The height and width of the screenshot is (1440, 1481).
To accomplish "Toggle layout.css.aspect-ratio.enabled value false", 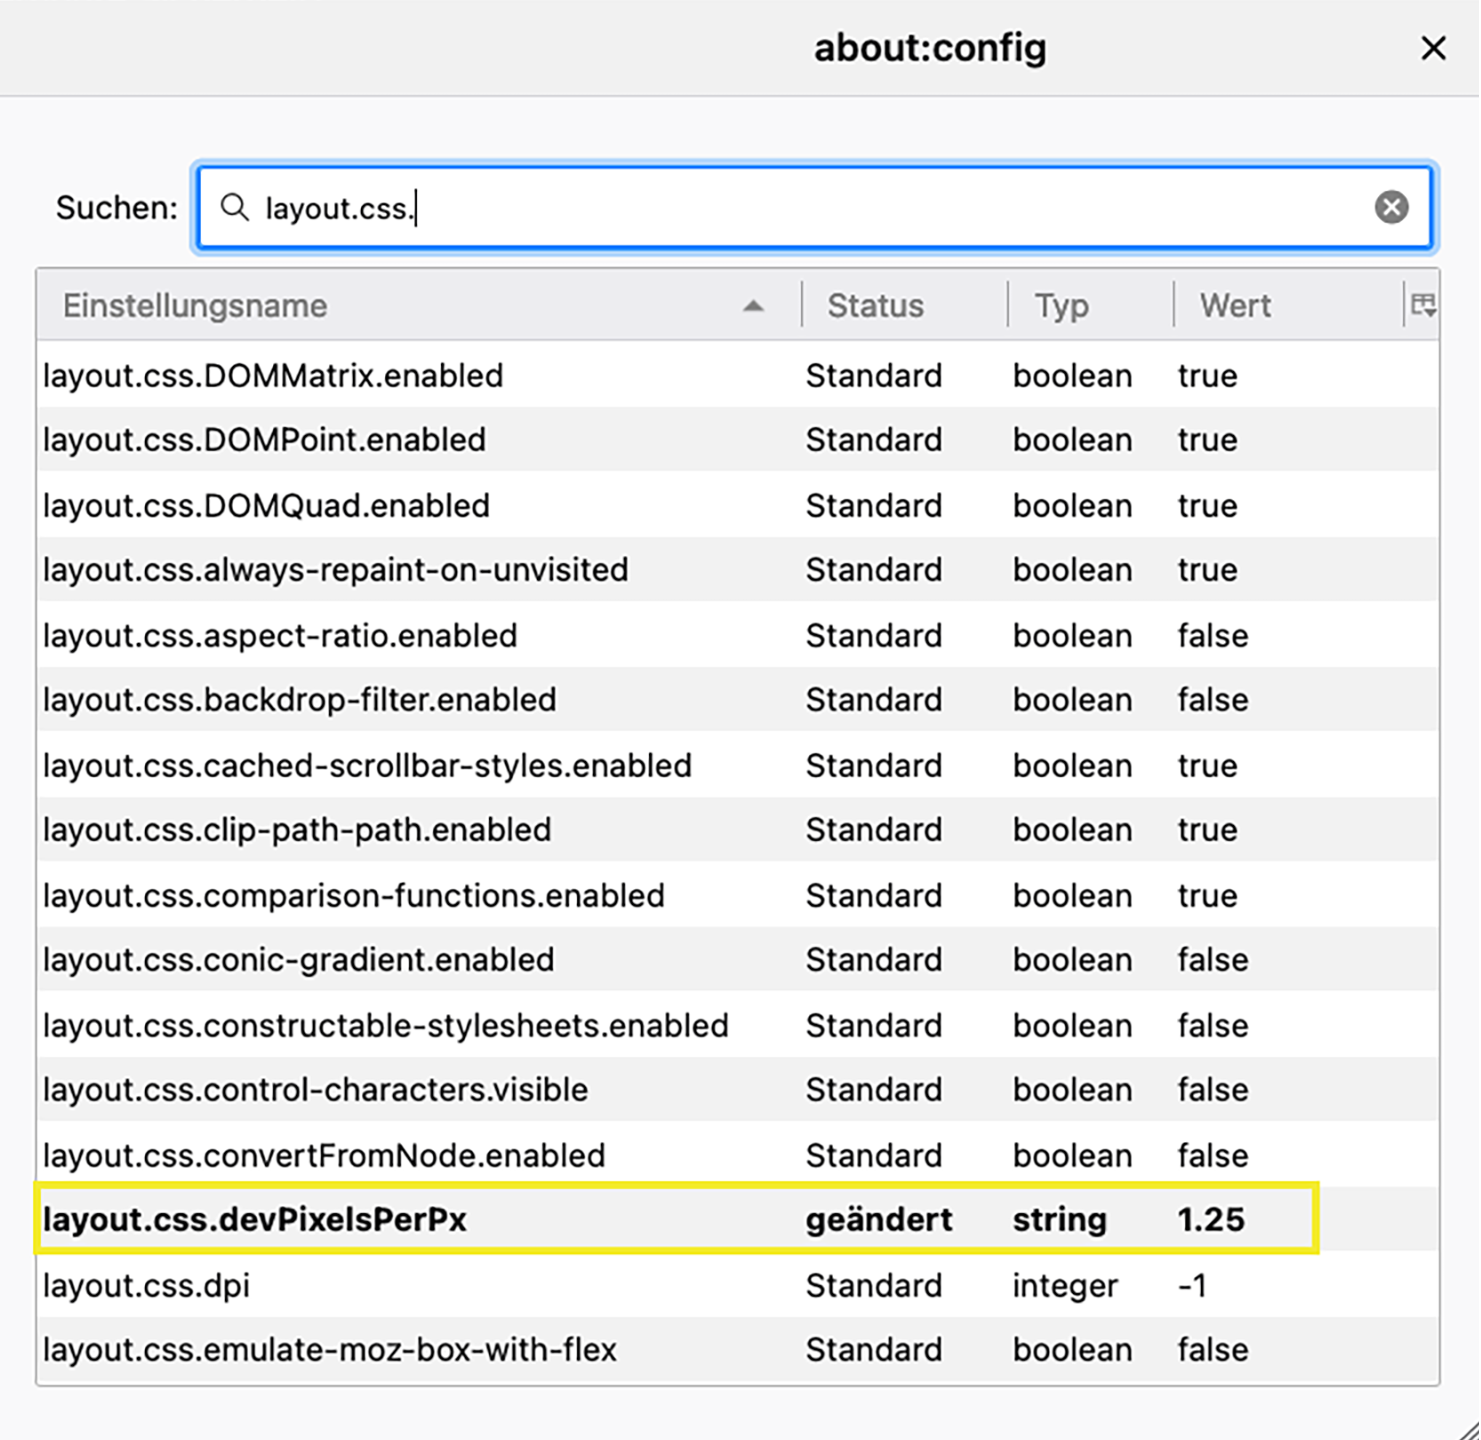I will 1212,636.
